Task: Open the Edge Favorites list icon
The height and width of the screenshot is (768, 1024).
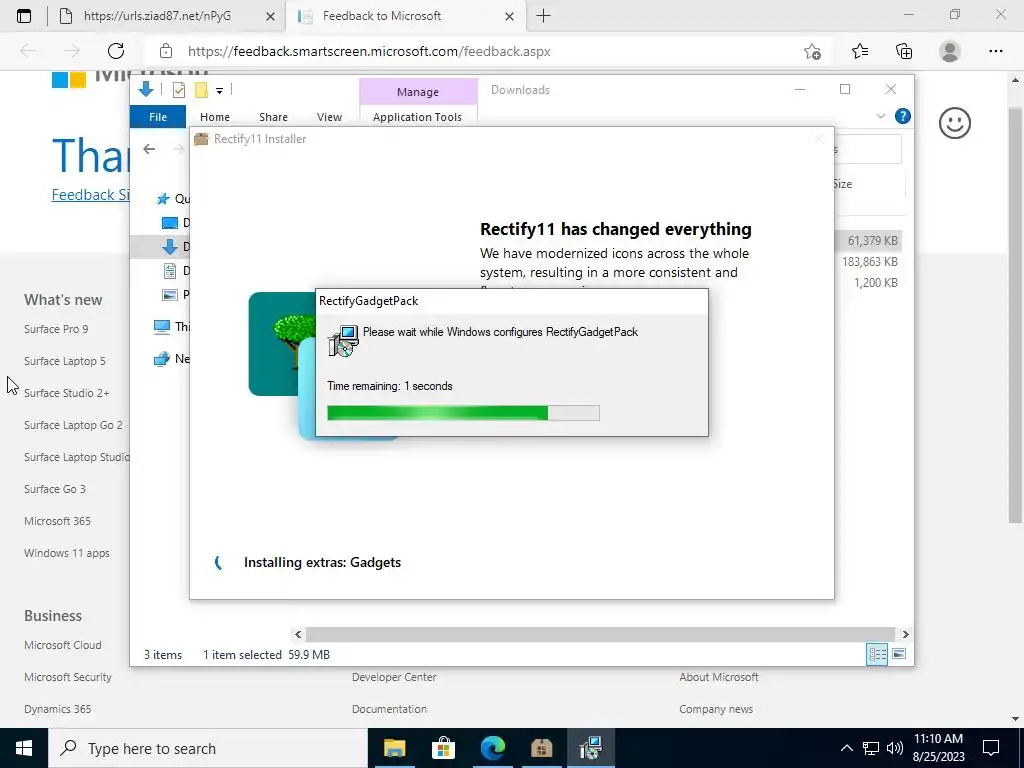Action: [x=859, y=51]
